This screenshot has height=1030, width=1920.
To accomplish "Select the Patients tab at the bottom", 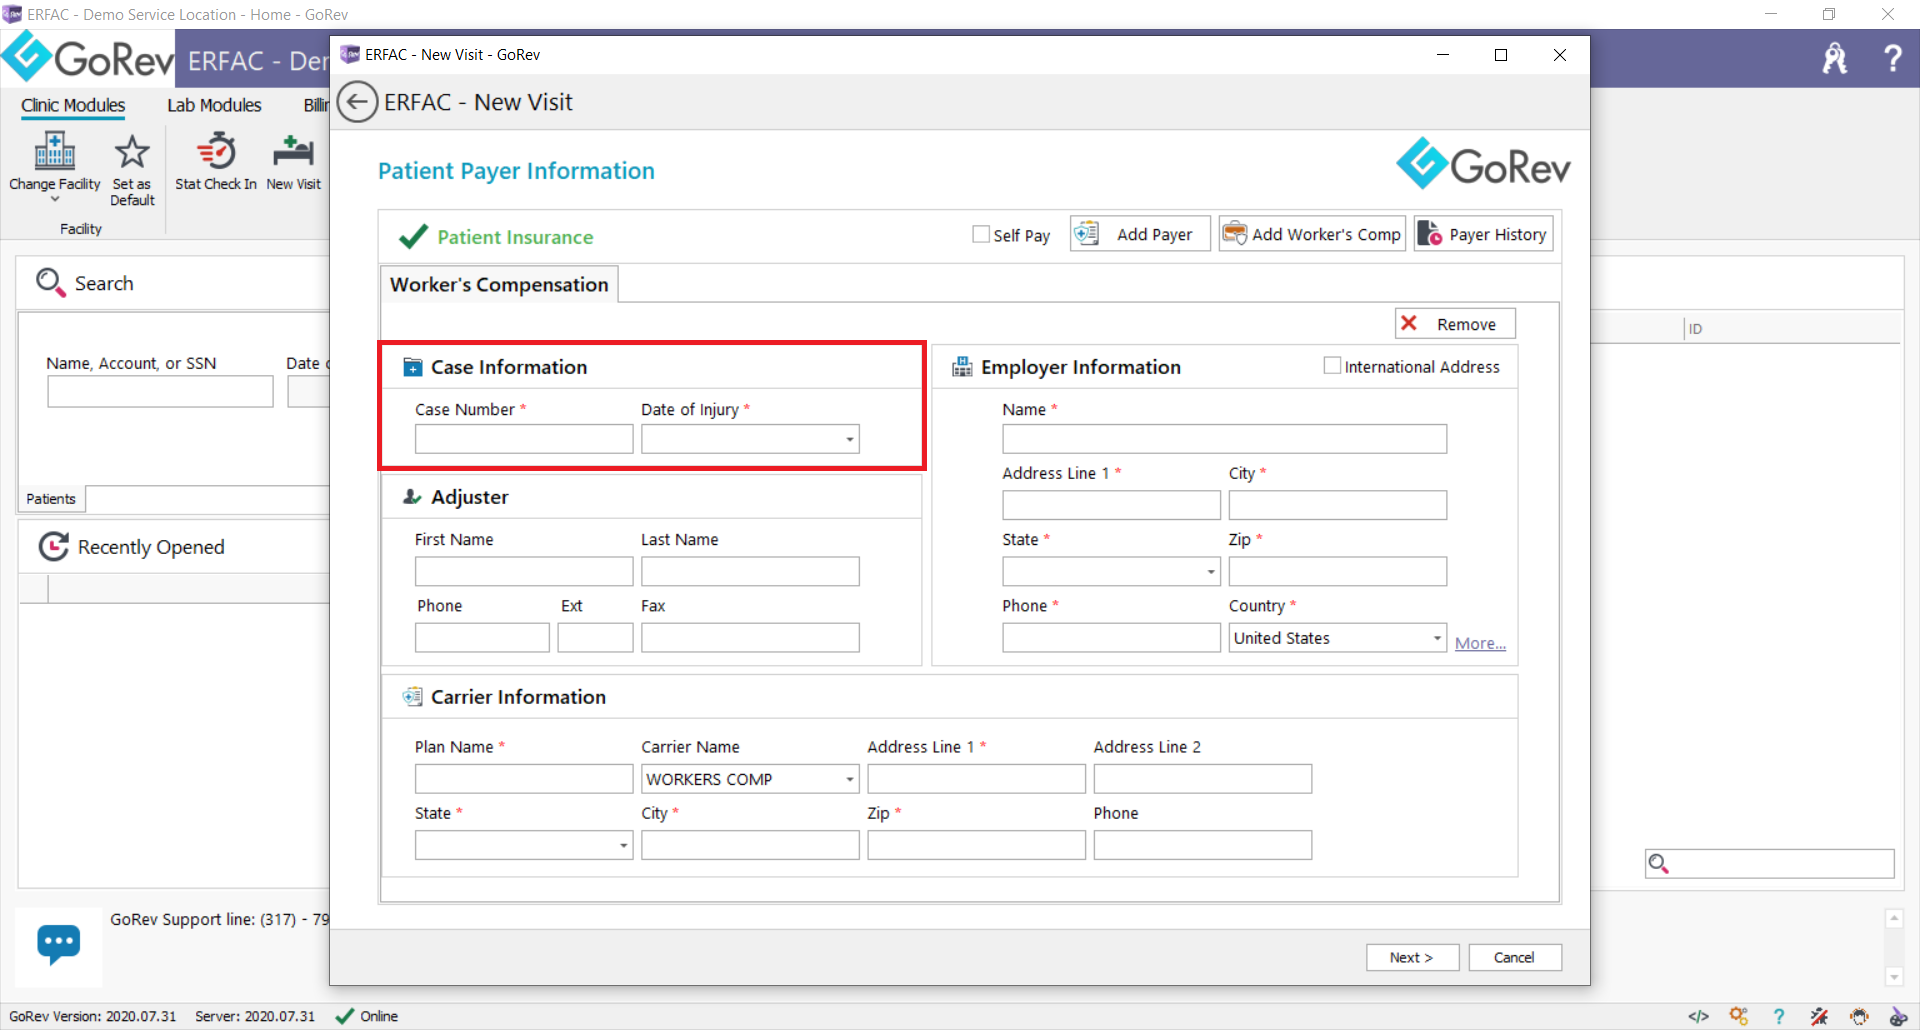I will tap(51, 498).
